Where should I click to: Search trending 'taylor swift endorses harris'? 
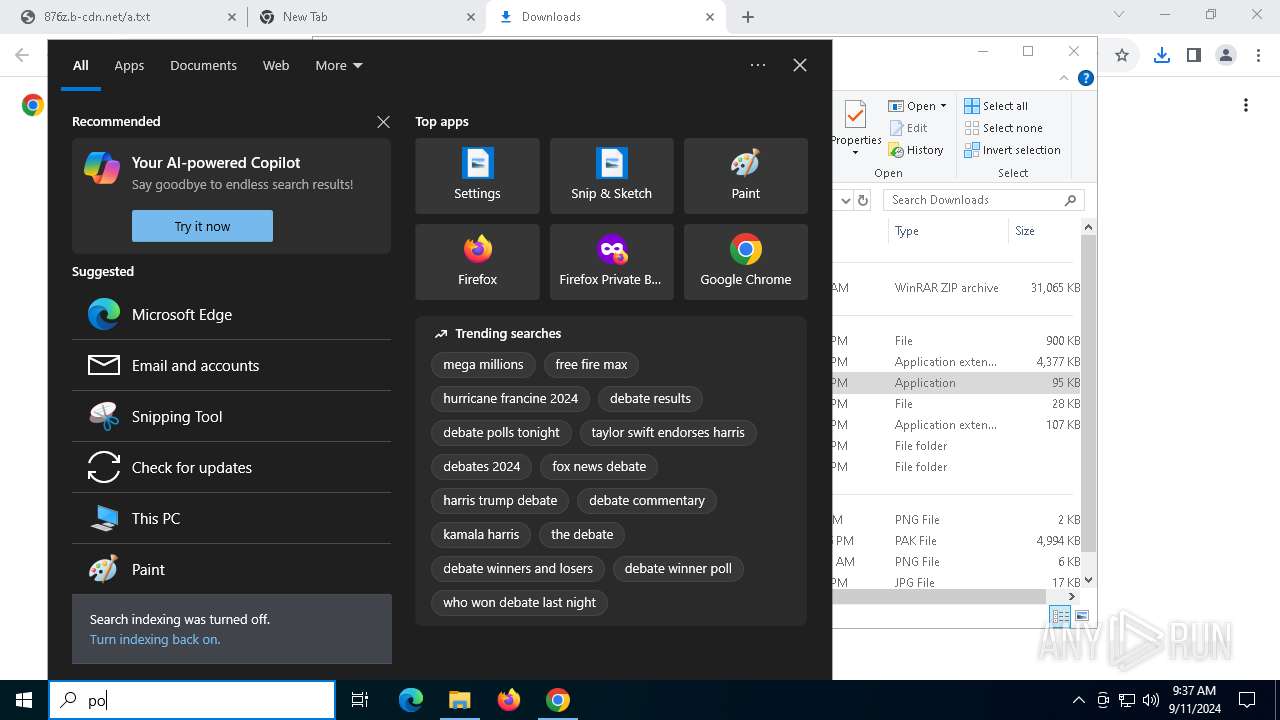pyautogui.click(x=668, y=432)
